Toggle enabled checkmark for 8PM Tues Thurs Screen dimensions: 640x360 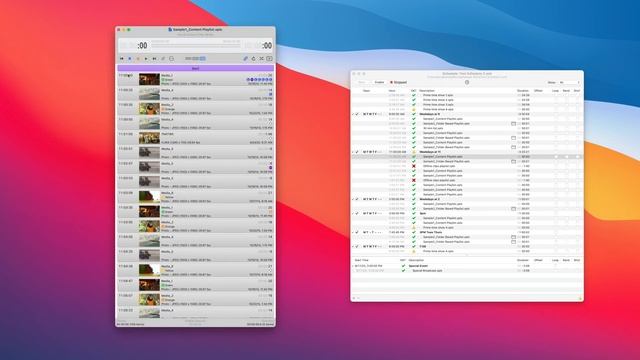[x=358, y=232]
